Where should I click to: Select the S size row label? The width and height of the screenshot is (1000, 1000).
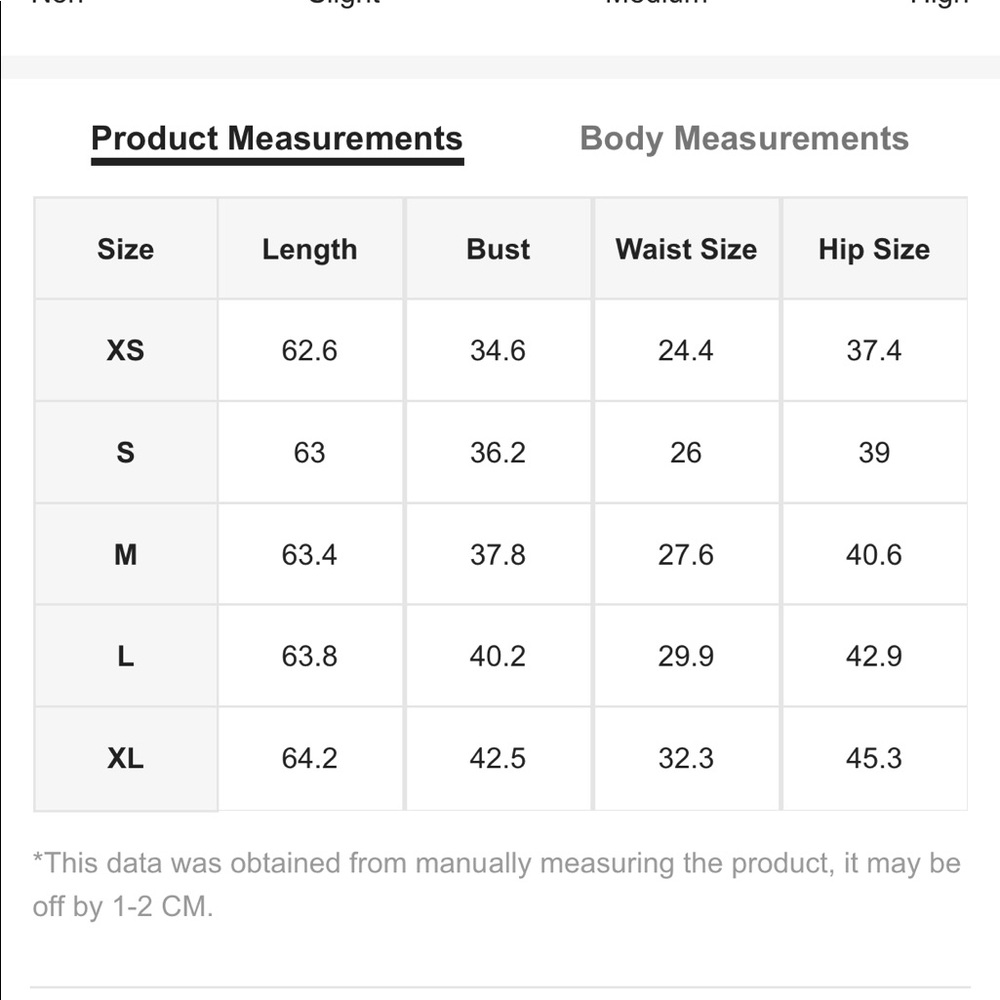pos(126,453)
